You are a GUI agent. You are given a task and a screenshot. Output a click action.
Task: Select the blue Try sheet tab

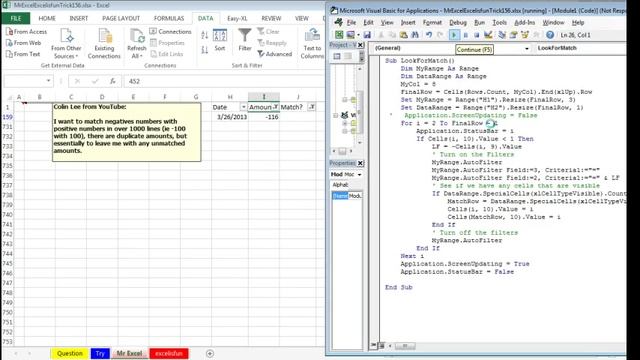pyautogui.click(x=100, y=353)
